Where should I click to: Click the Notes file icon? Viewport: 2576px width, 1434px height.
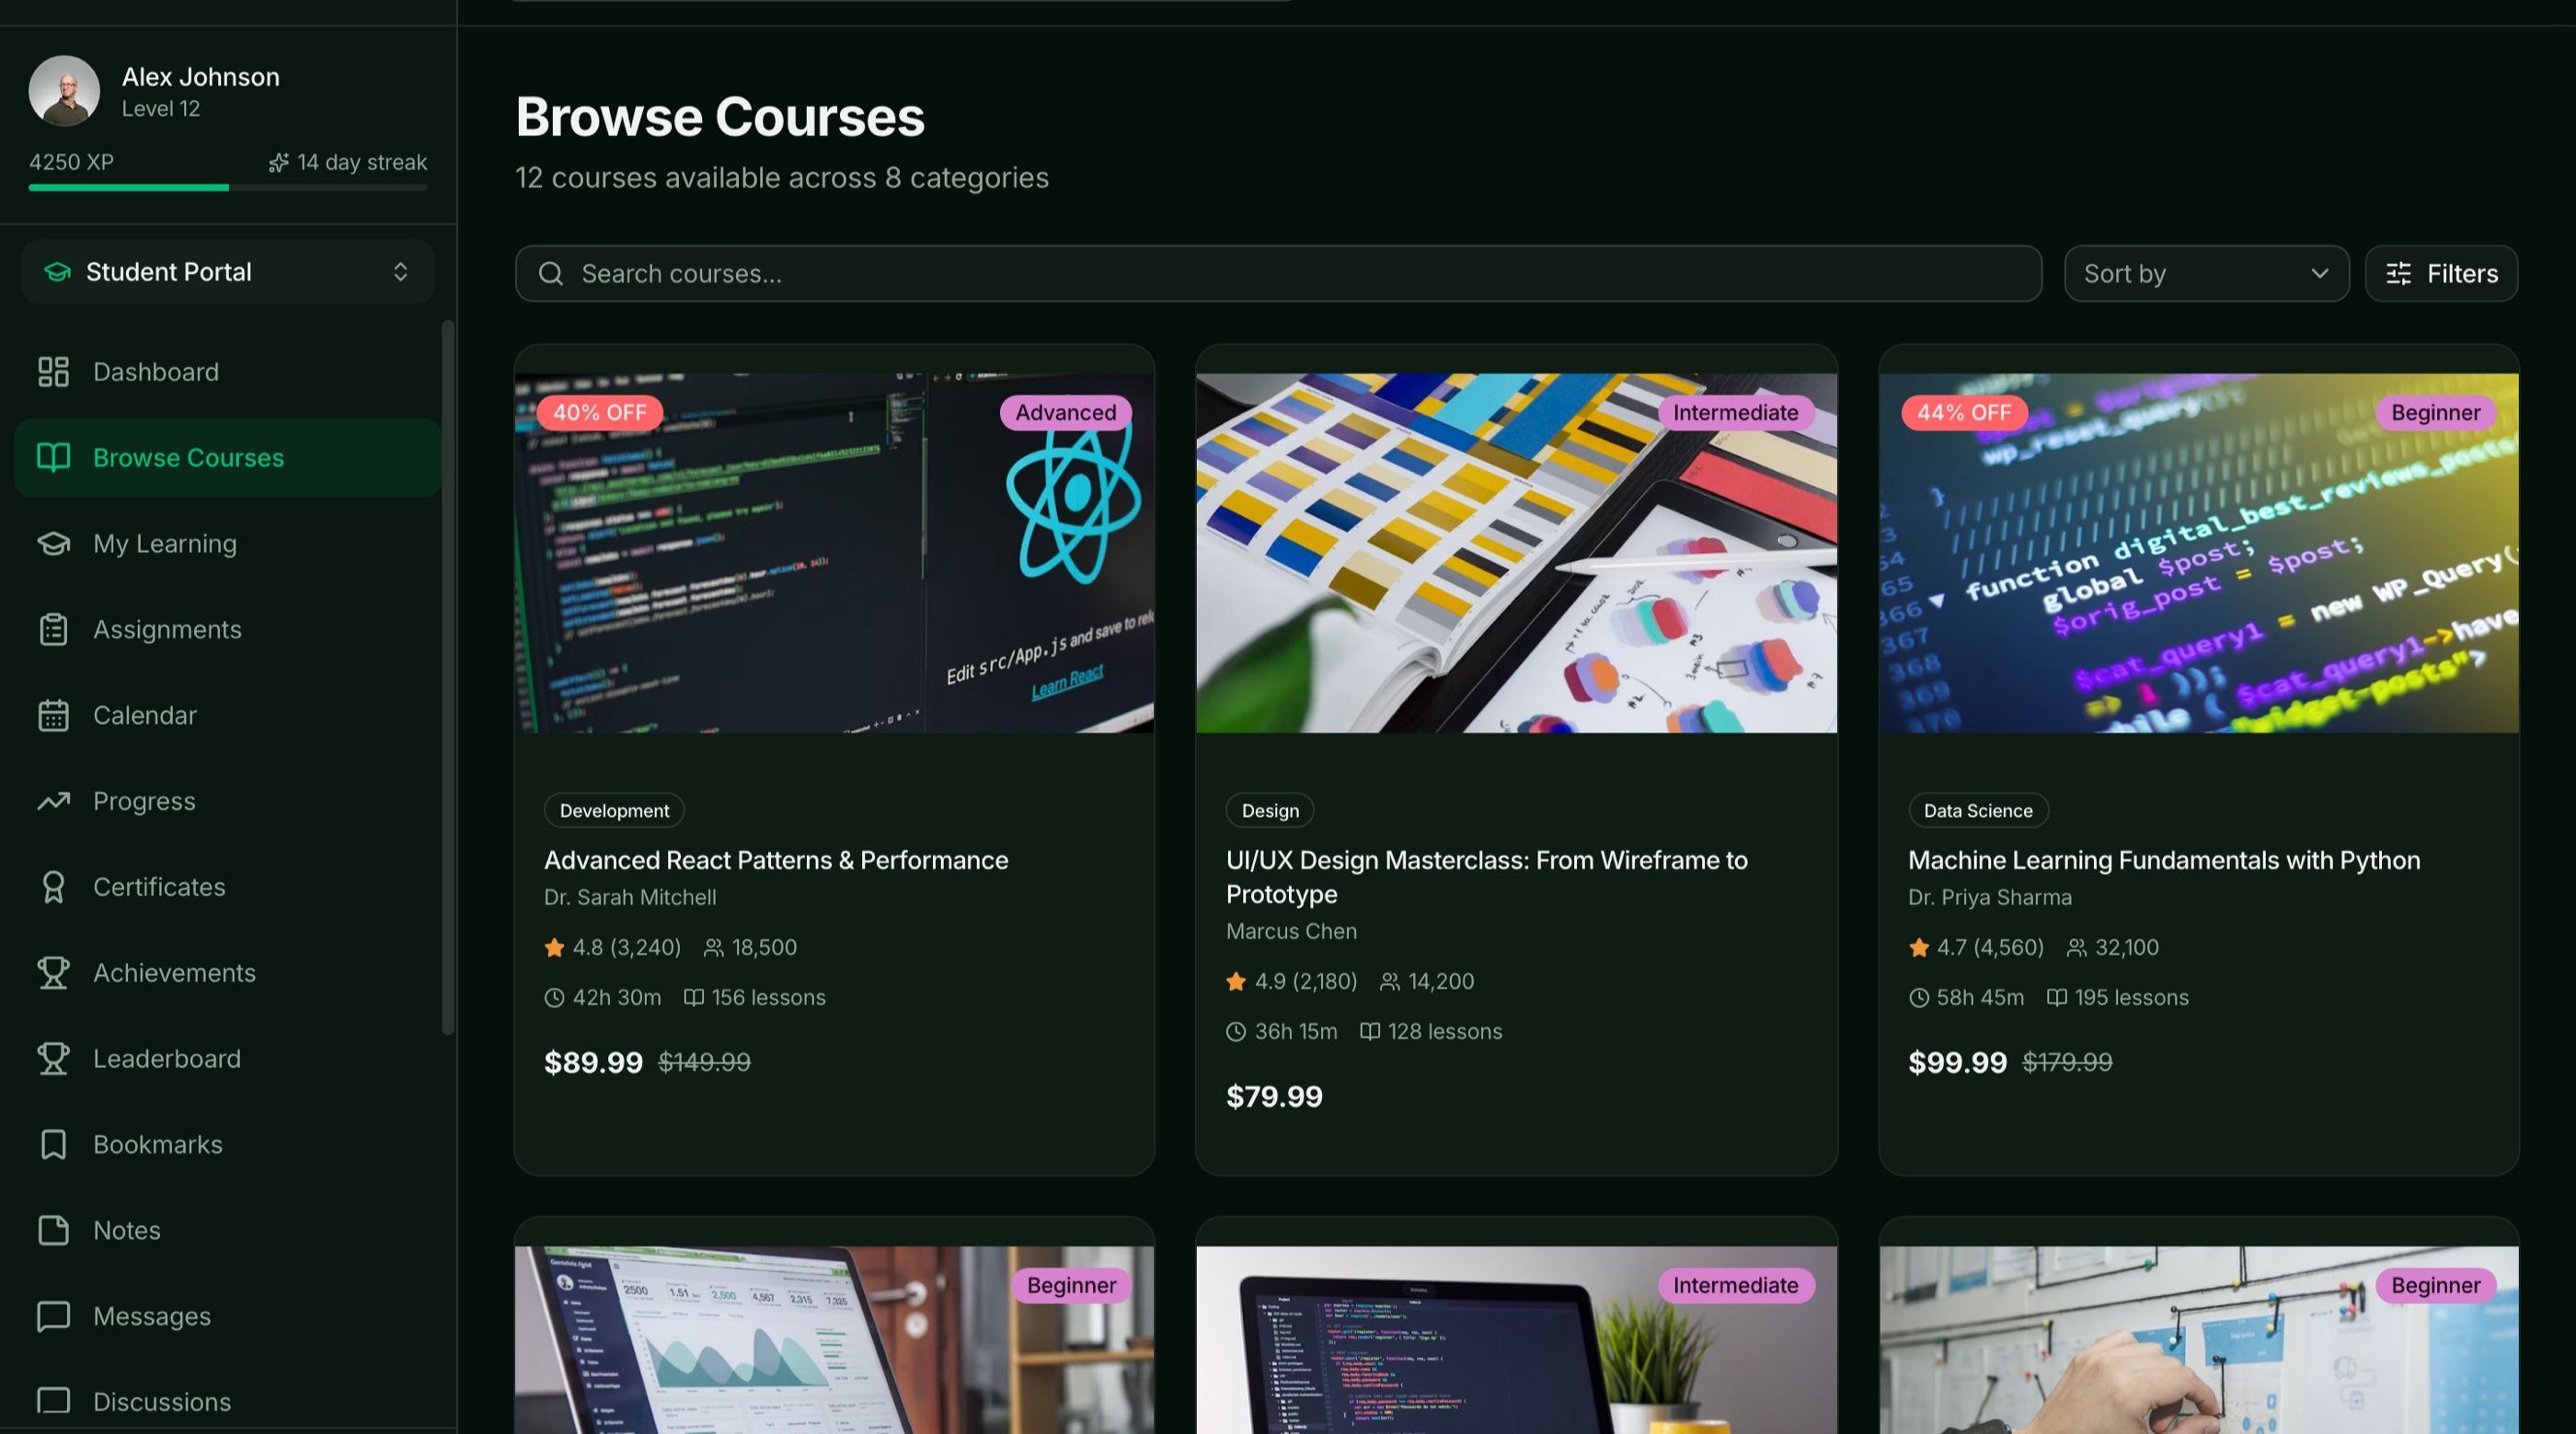coord(53,1231)
